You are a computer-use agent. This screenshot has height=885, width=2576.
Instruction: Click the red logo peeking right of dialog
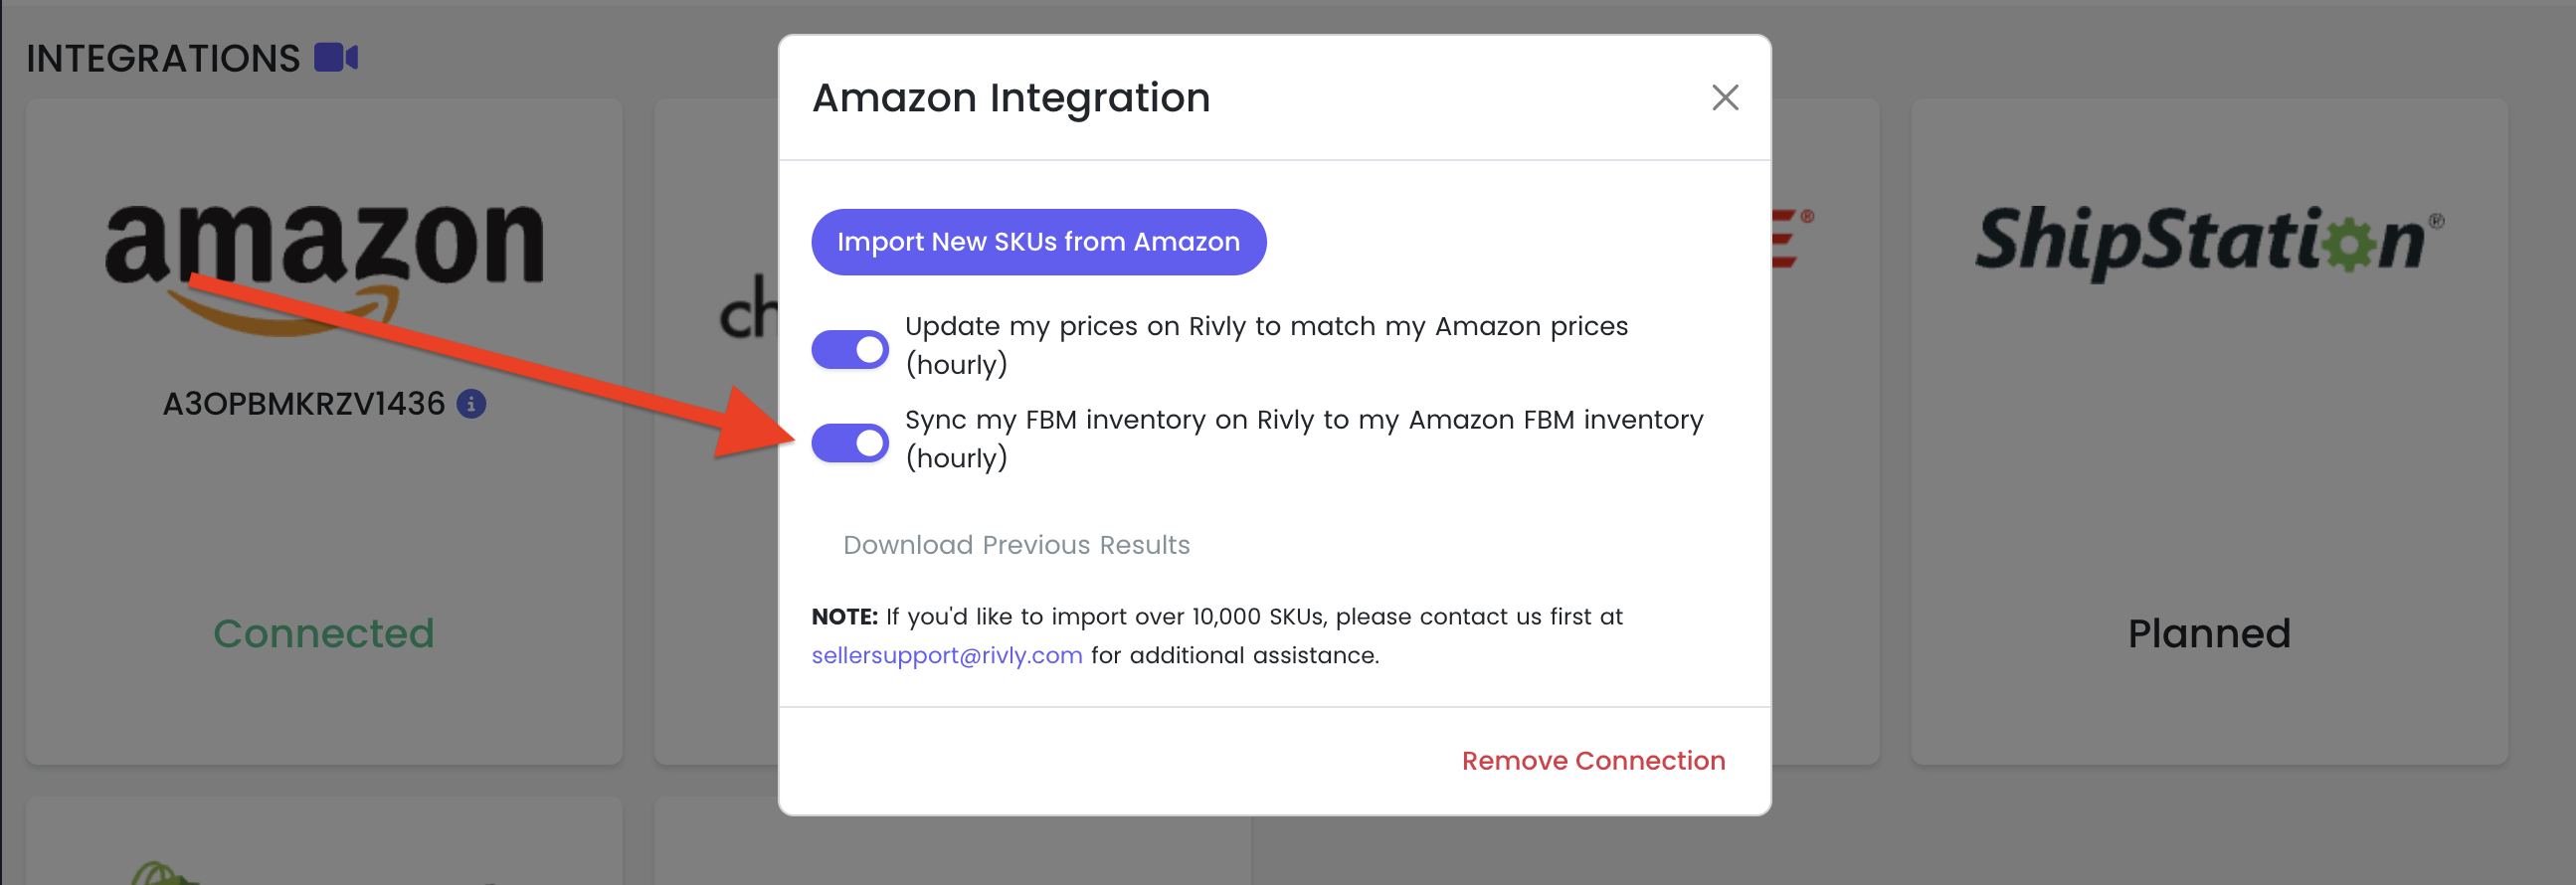point(1792,237)
